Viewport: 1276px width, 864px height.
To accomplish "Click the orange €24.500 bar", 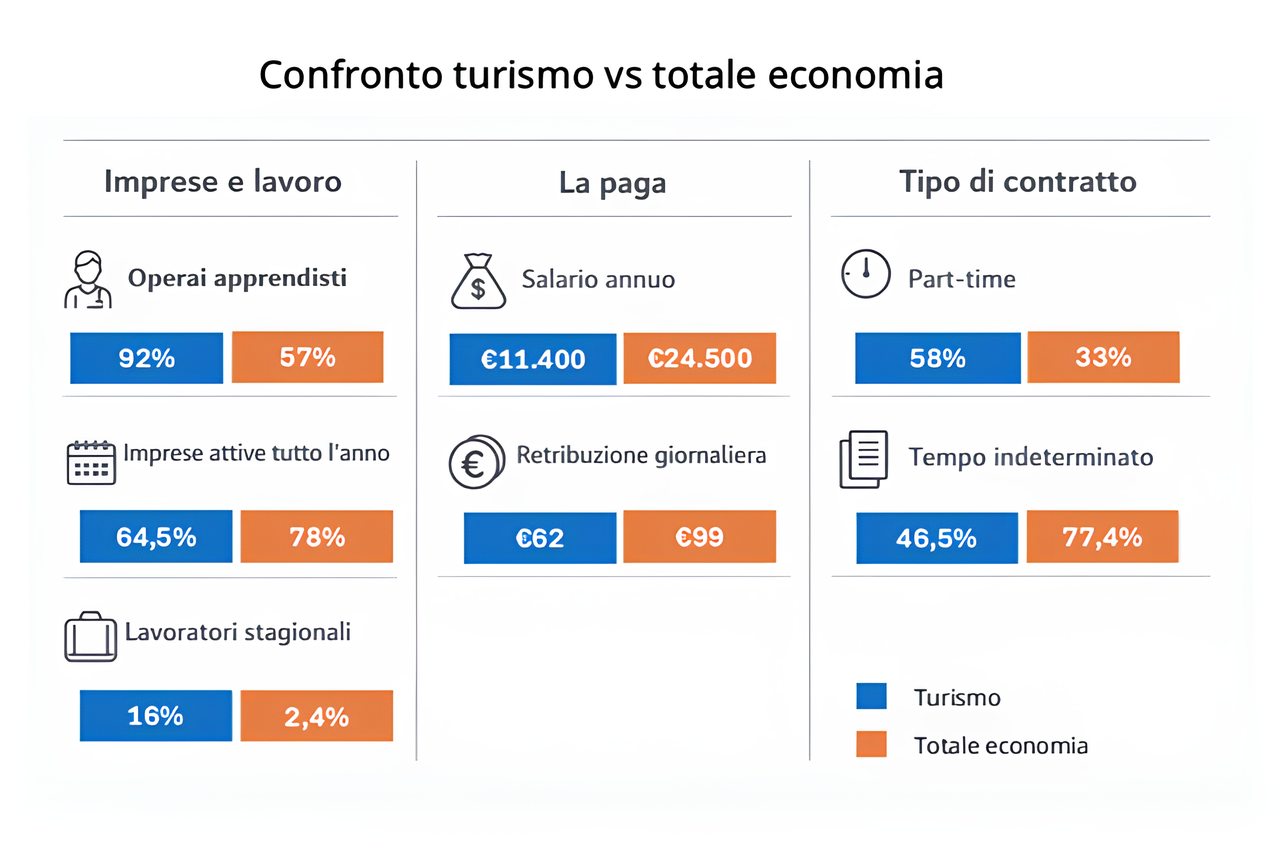I will (699, 359).
